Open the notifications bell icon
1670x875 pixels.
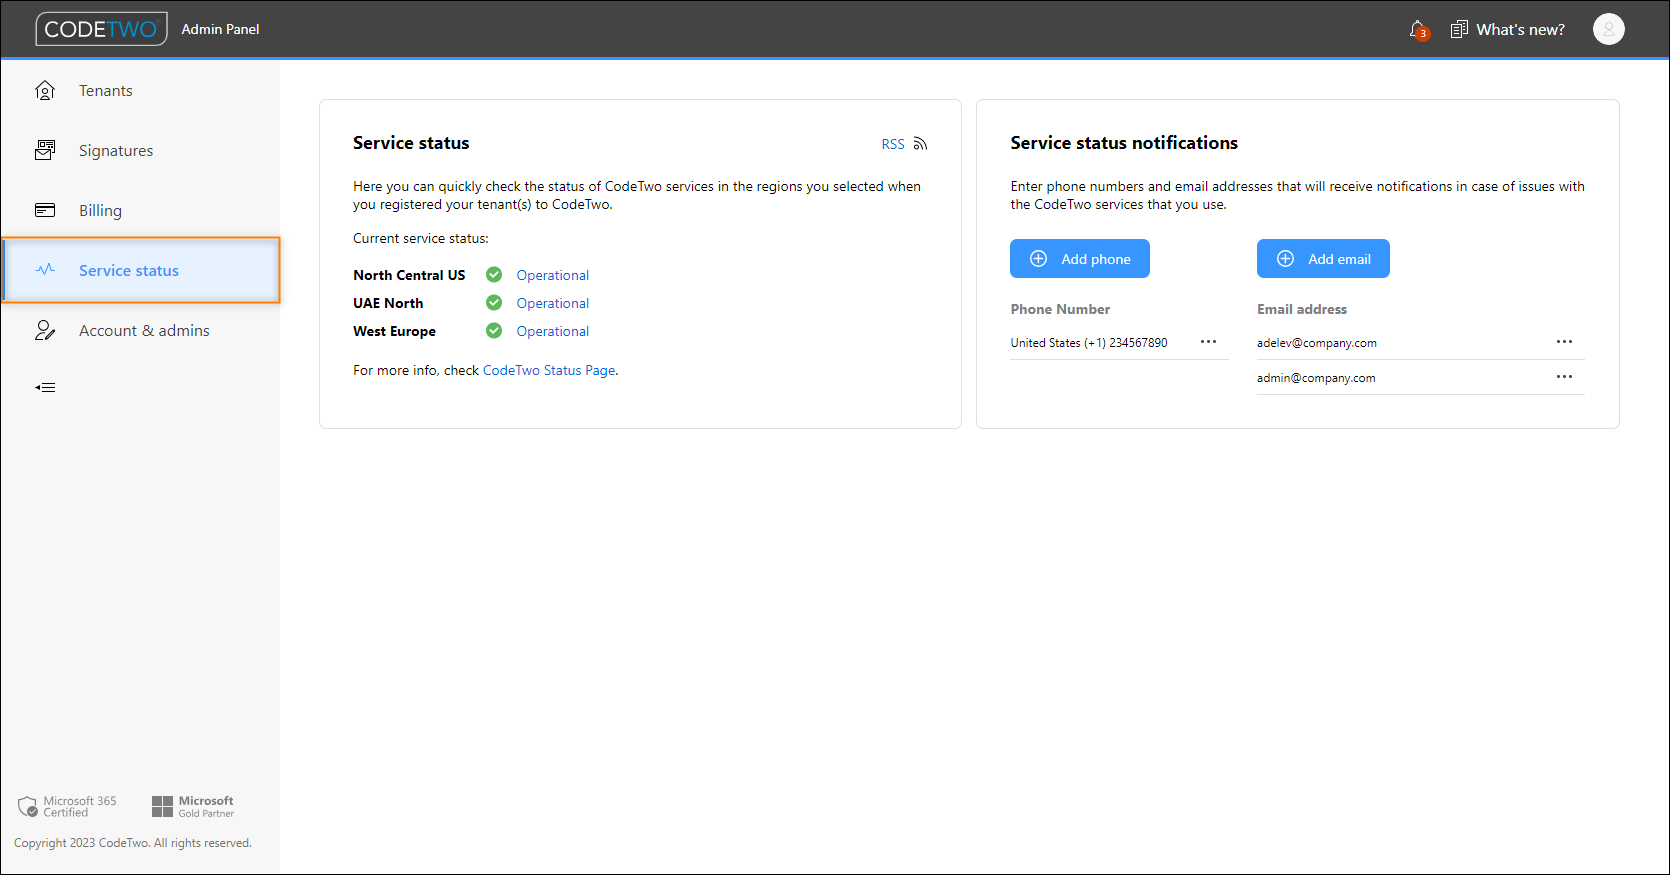pyautogui.click(x=1418, y=30)
